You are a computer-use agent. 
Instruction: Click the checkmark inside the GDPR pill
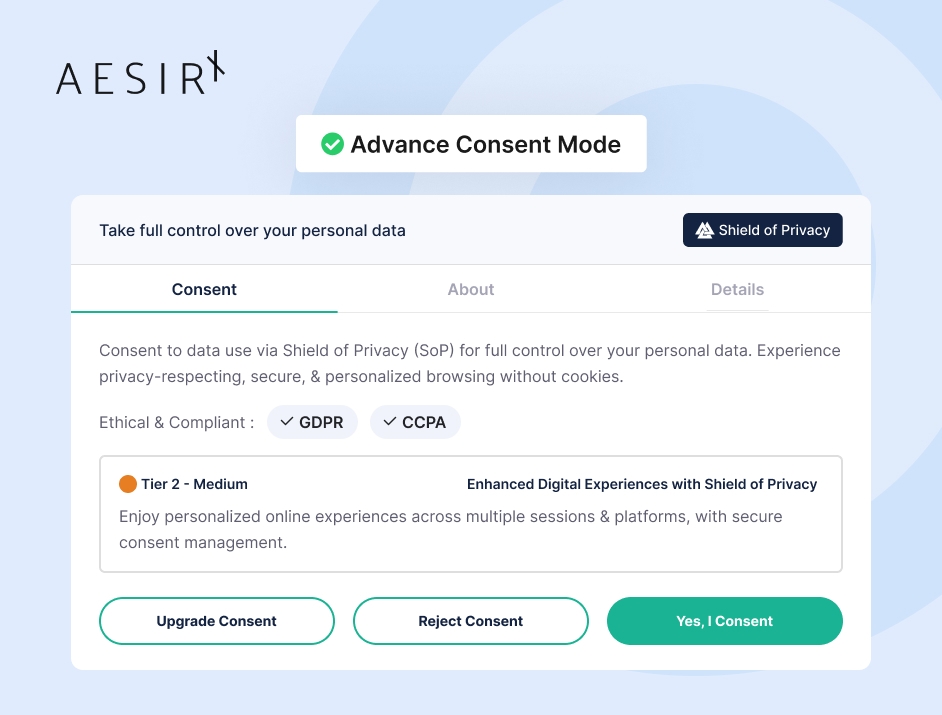point(288,422)
